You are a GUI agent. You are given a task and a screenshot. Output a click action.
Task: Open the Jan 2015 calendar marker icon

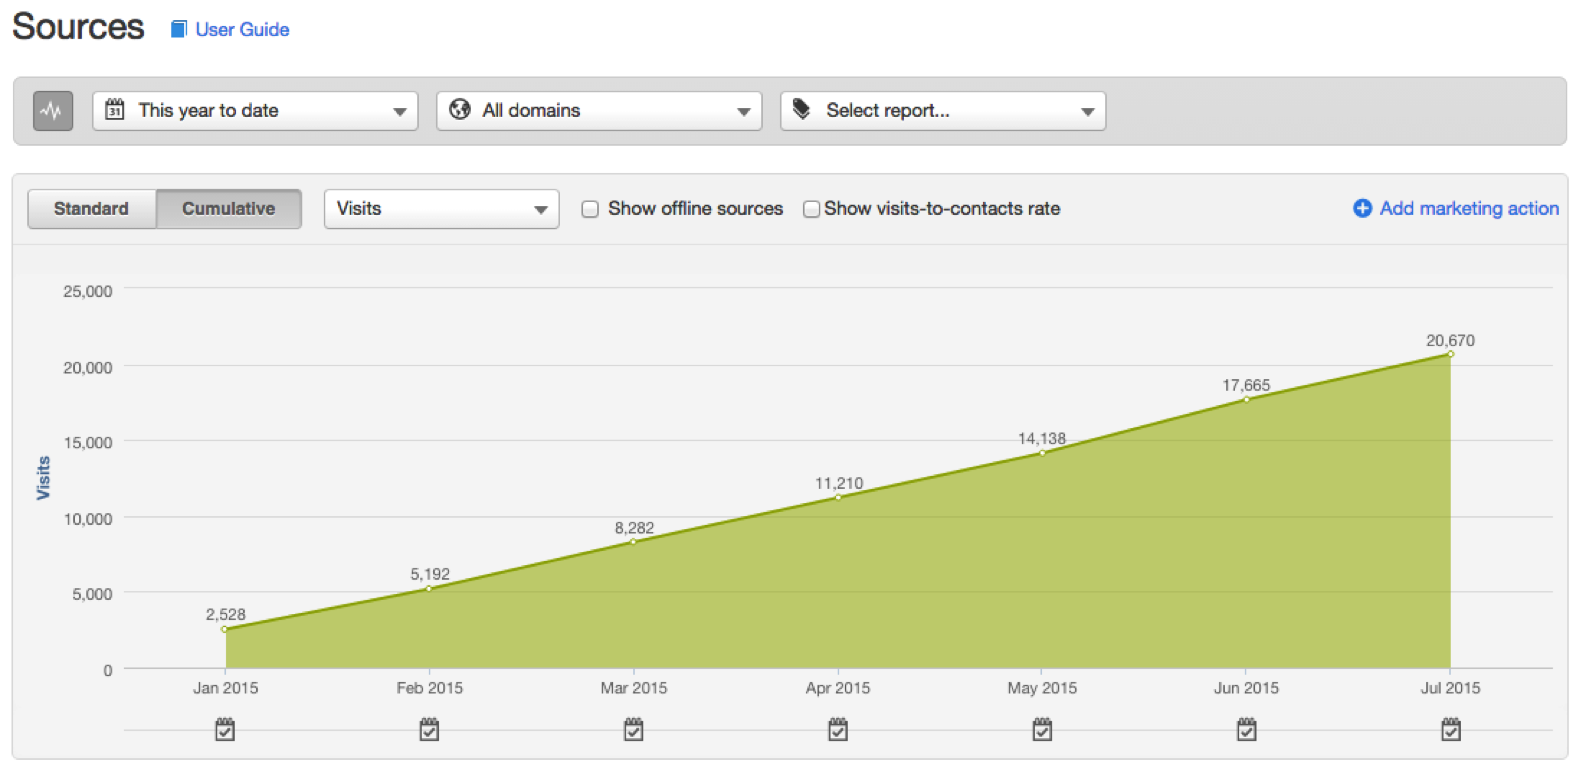[225, 729]
